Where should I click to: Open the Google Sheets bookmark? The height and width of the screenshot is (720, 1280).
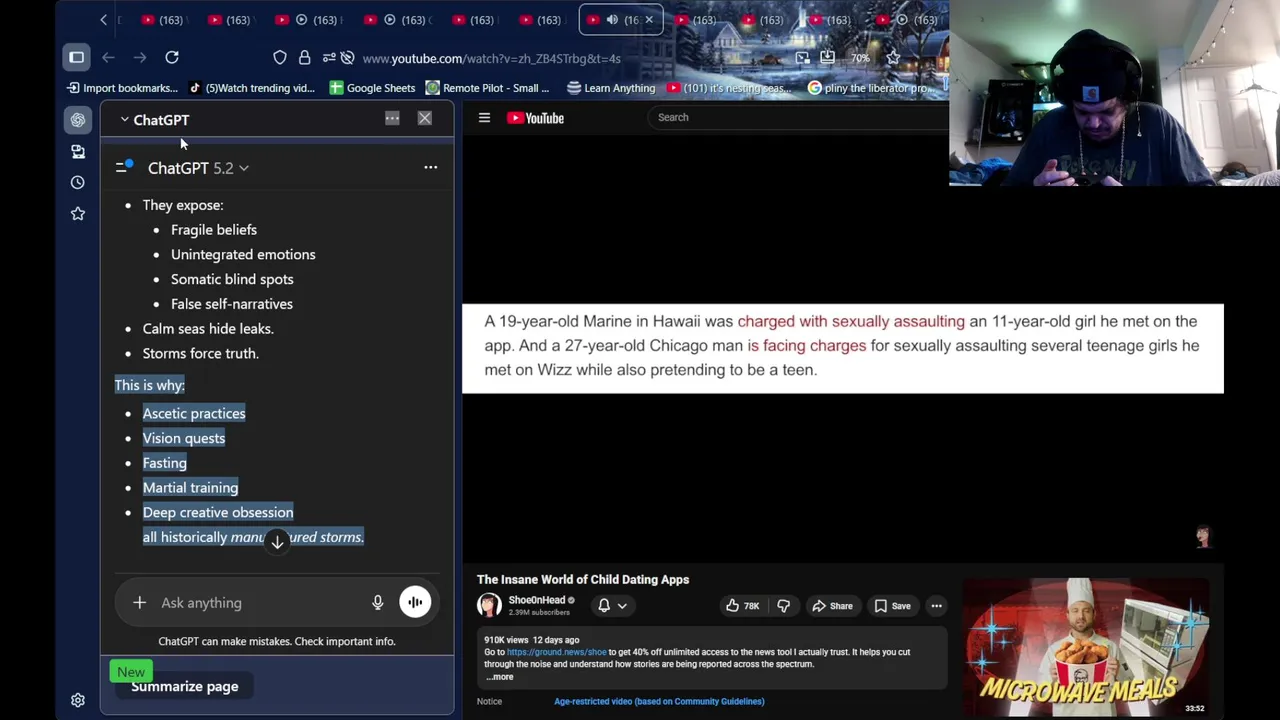372,88
